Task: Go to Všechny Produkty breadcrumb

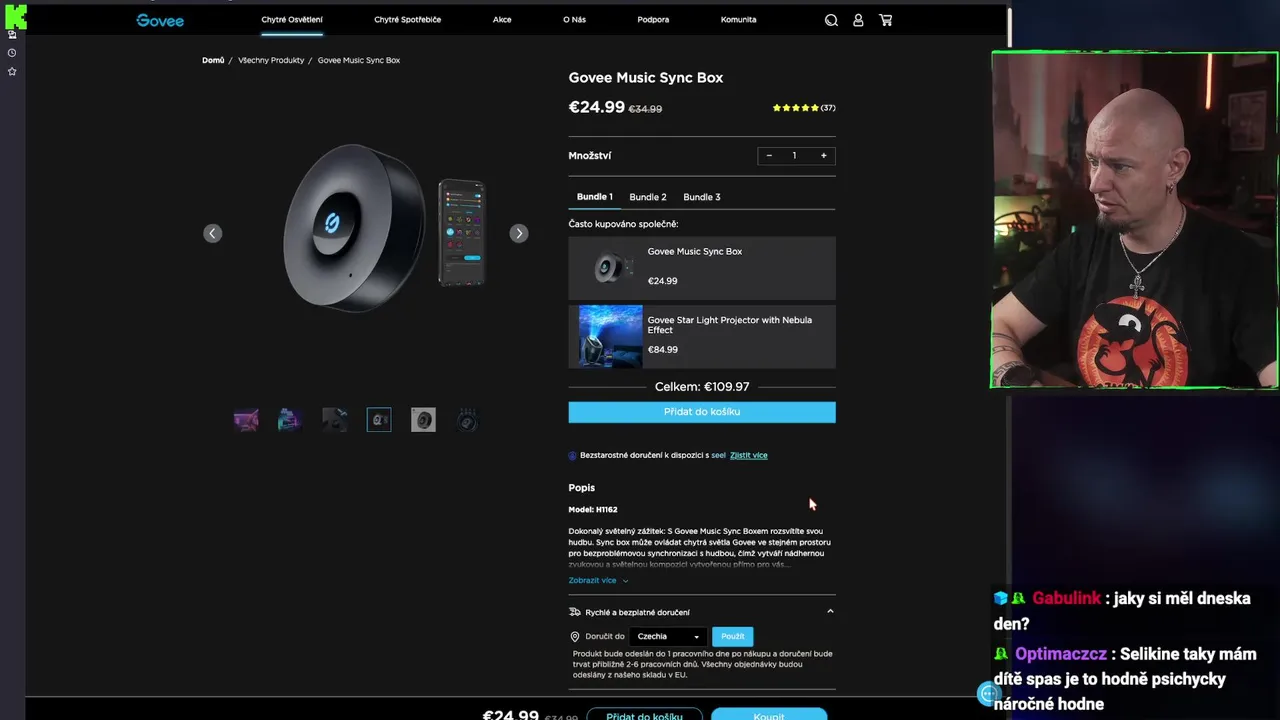Action: click(x=271, y=60)
